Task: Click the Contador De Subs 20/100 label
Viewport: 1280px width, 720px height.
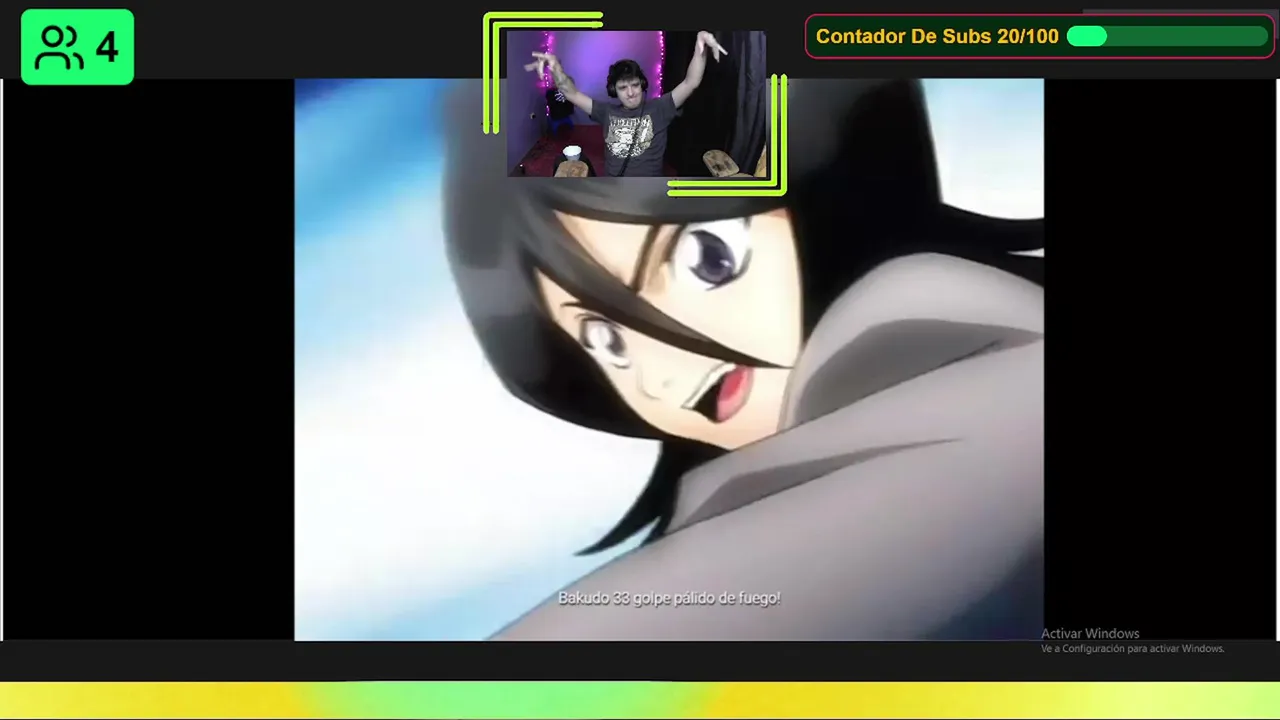Action: (937, 37)
